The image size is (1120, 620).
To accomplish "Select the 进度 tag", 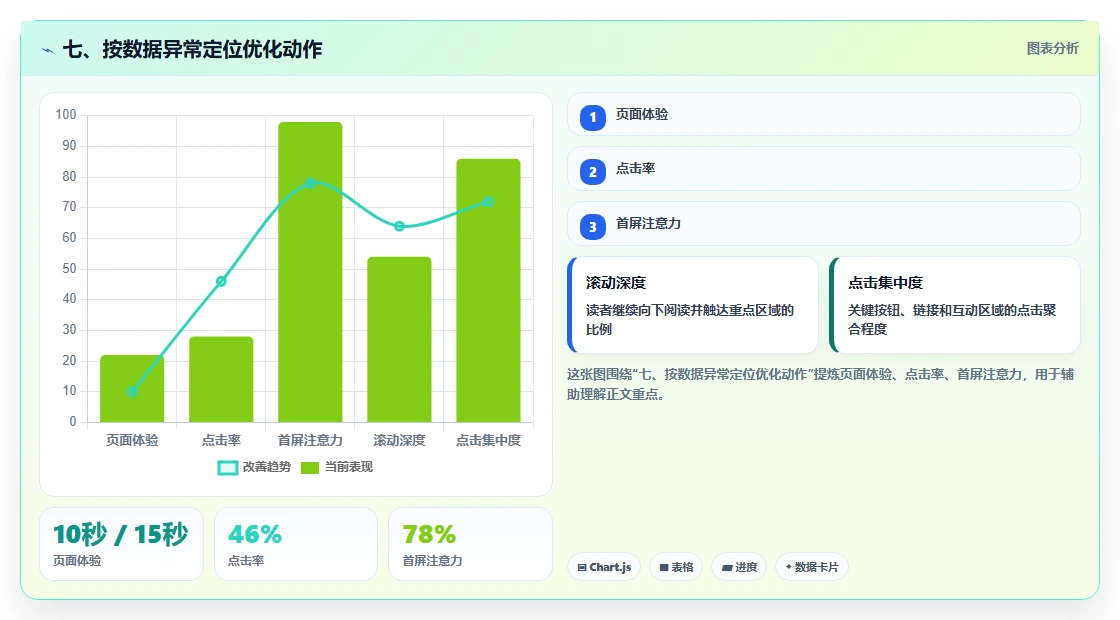I will click(739, 567).
